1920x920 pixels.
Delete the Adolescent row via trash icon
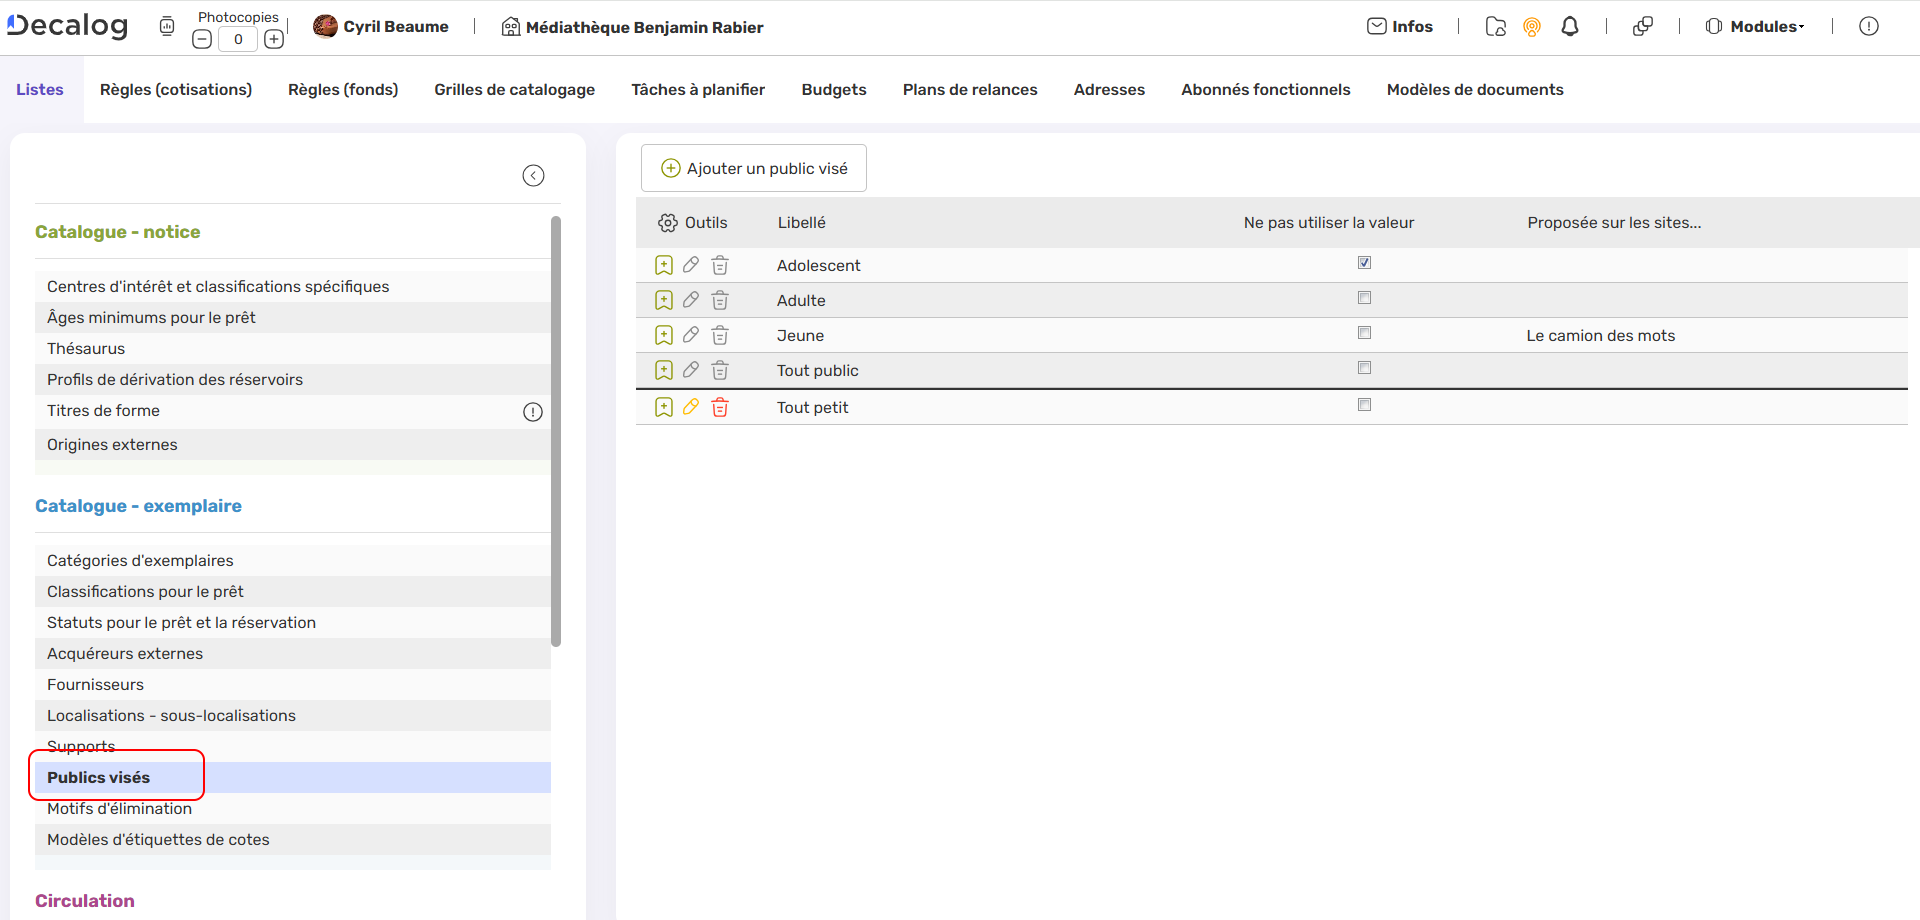point(719,264)
